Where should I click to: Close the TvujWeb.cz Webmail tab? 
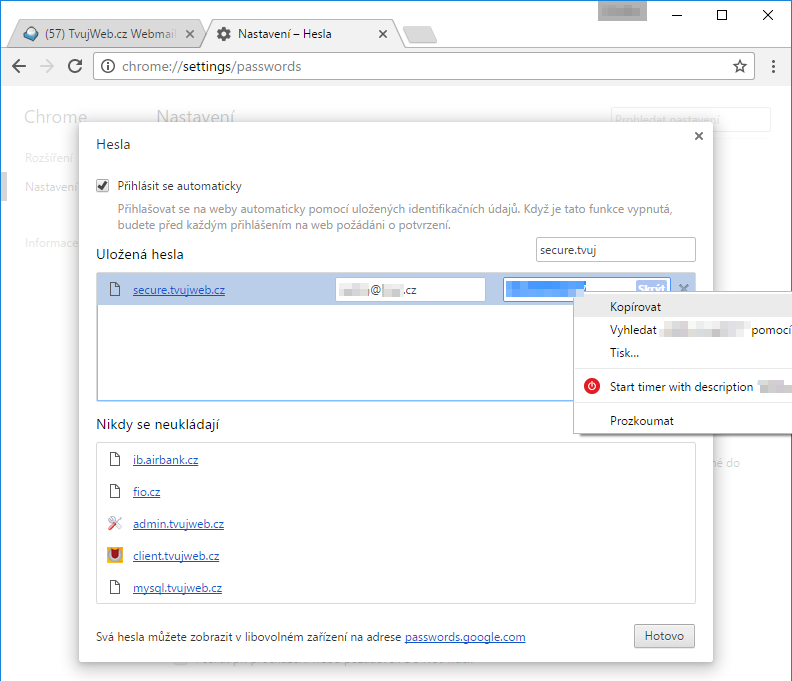pyautogui.click(x=191, y=34)
